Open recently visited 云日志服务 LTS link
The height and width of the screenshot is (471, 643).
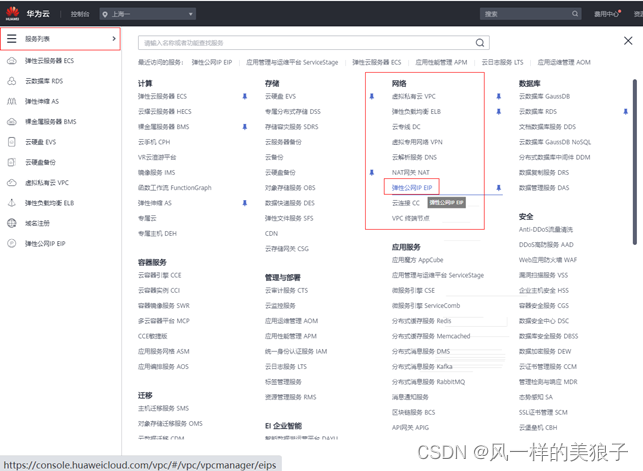502,62
